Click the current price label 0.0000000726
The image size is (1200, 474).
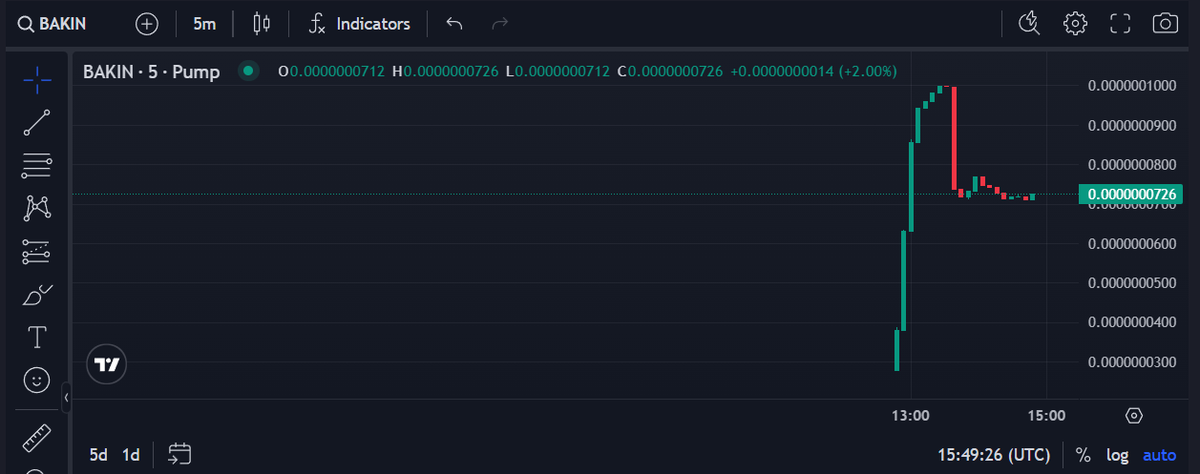(1132, 193)
